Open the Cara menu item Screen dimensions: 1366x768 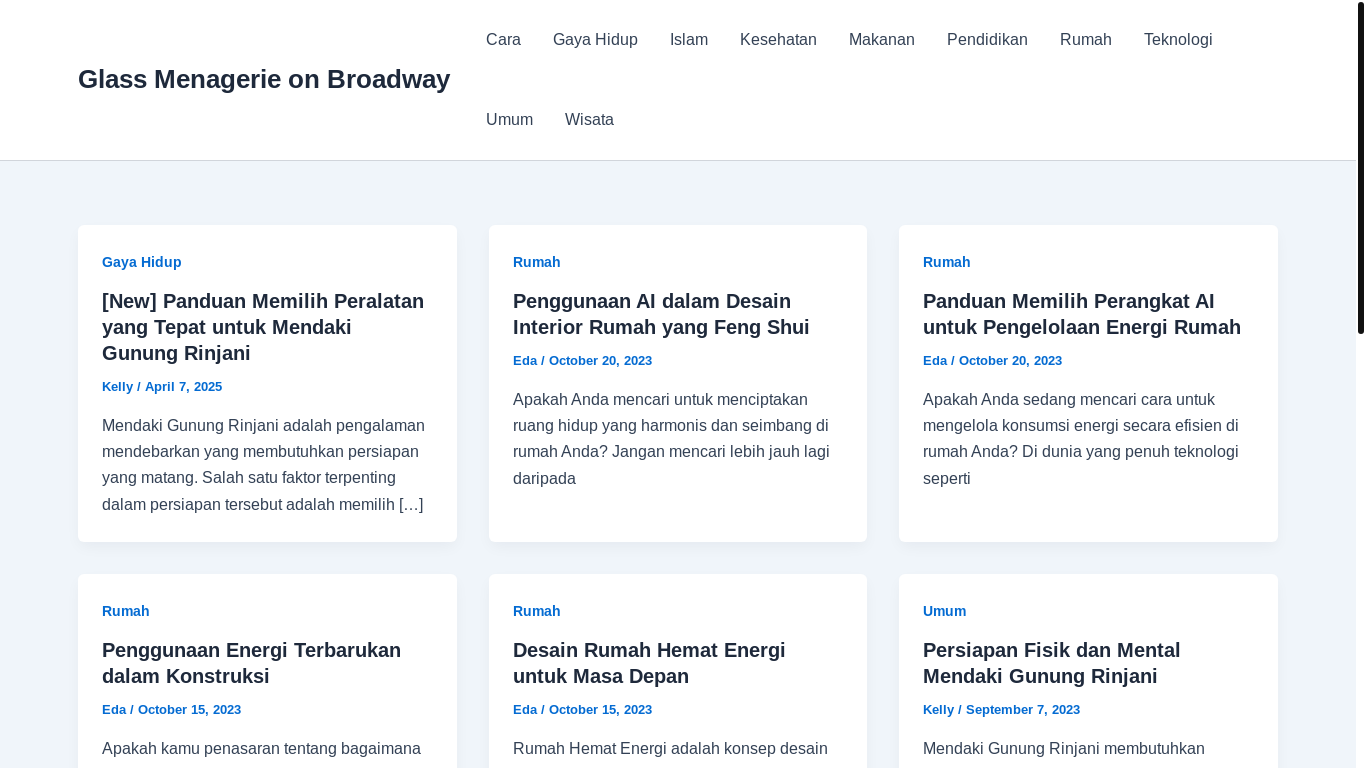503,40
